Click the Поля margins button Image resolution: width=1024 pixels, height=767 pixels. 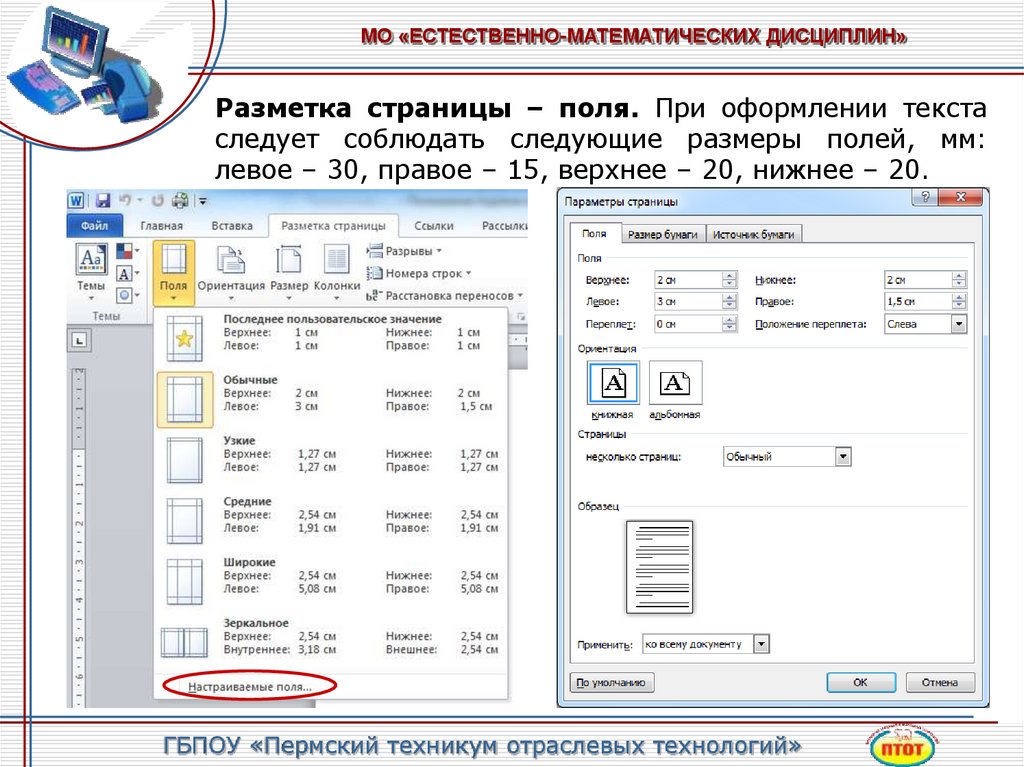coord(174,272)
